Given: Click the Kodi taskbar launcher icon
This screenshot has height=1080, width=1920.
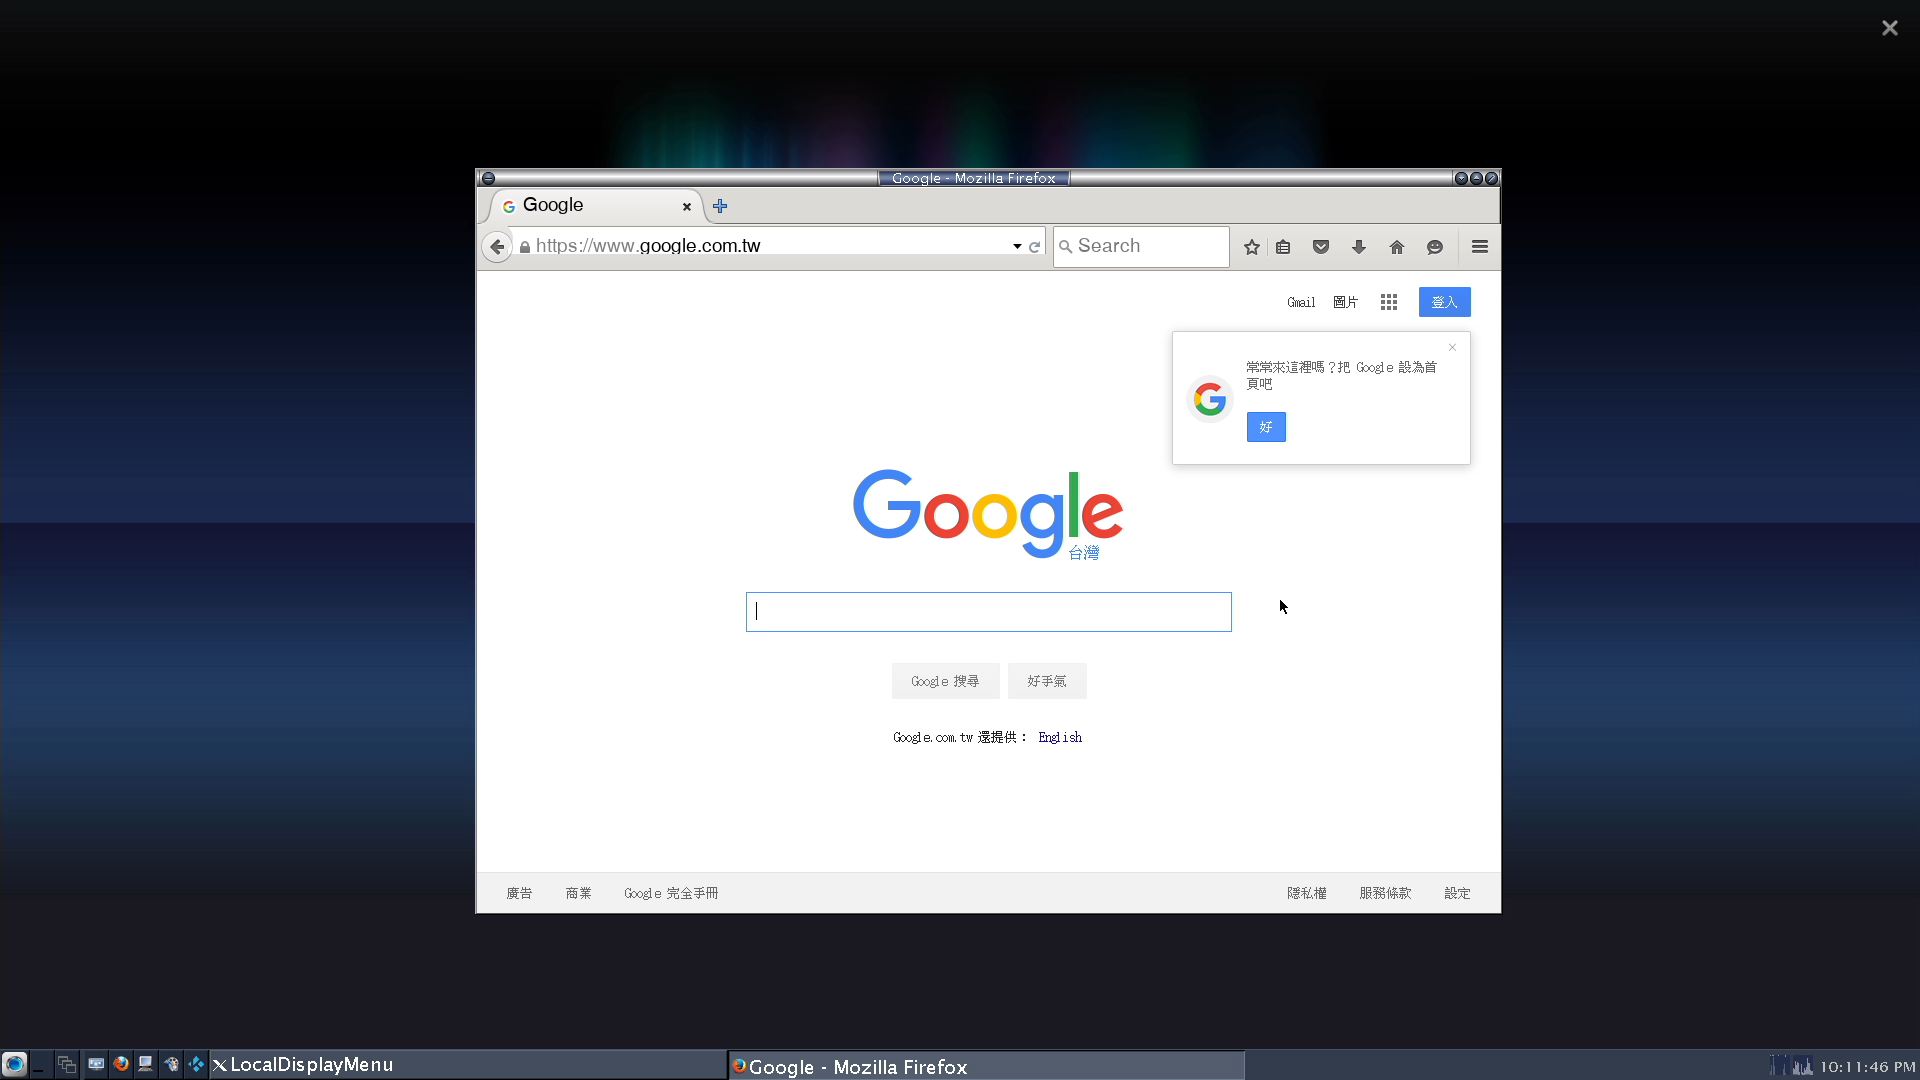Looking at the screenshot, I should (197, 1064).
